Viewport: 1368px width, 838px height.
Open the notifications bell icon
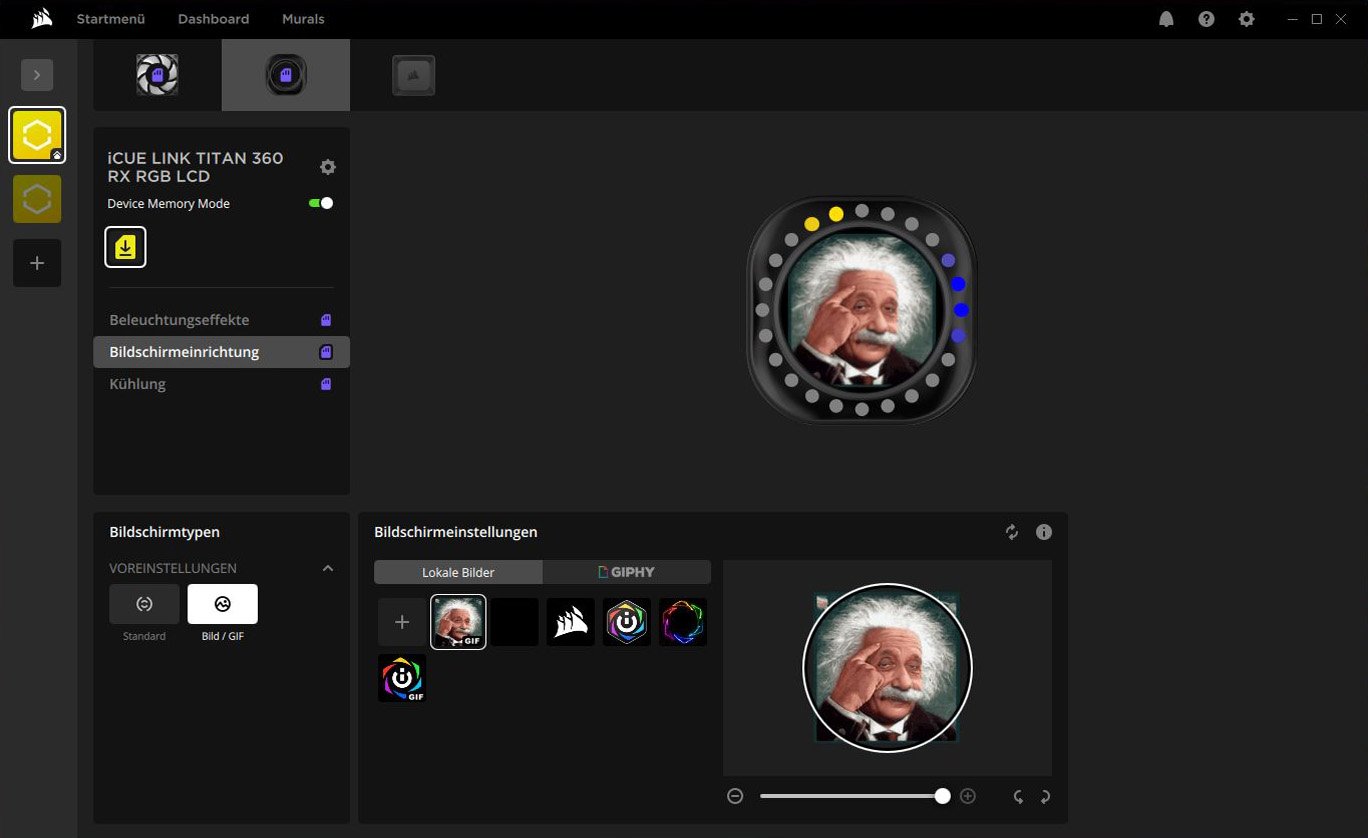(x=1166, y=19)
